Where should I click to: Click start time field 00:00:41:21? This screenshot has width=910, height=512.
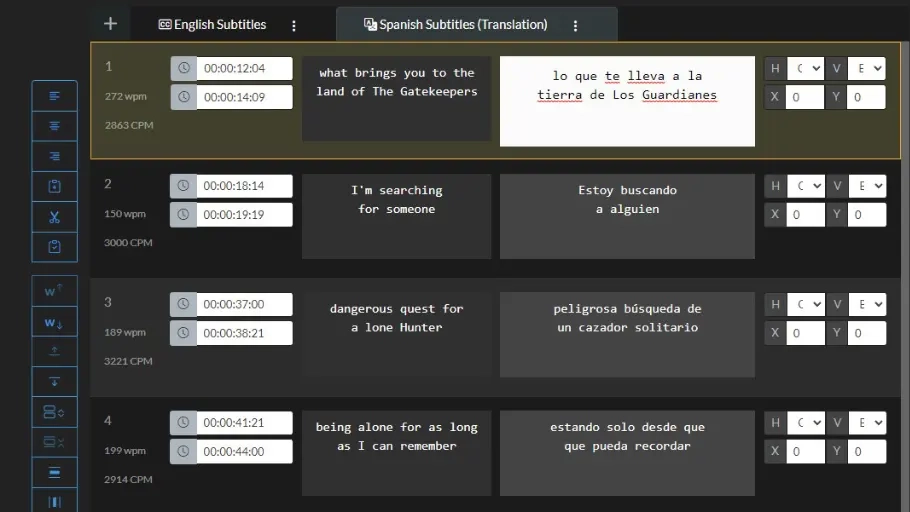click(244, 423)
